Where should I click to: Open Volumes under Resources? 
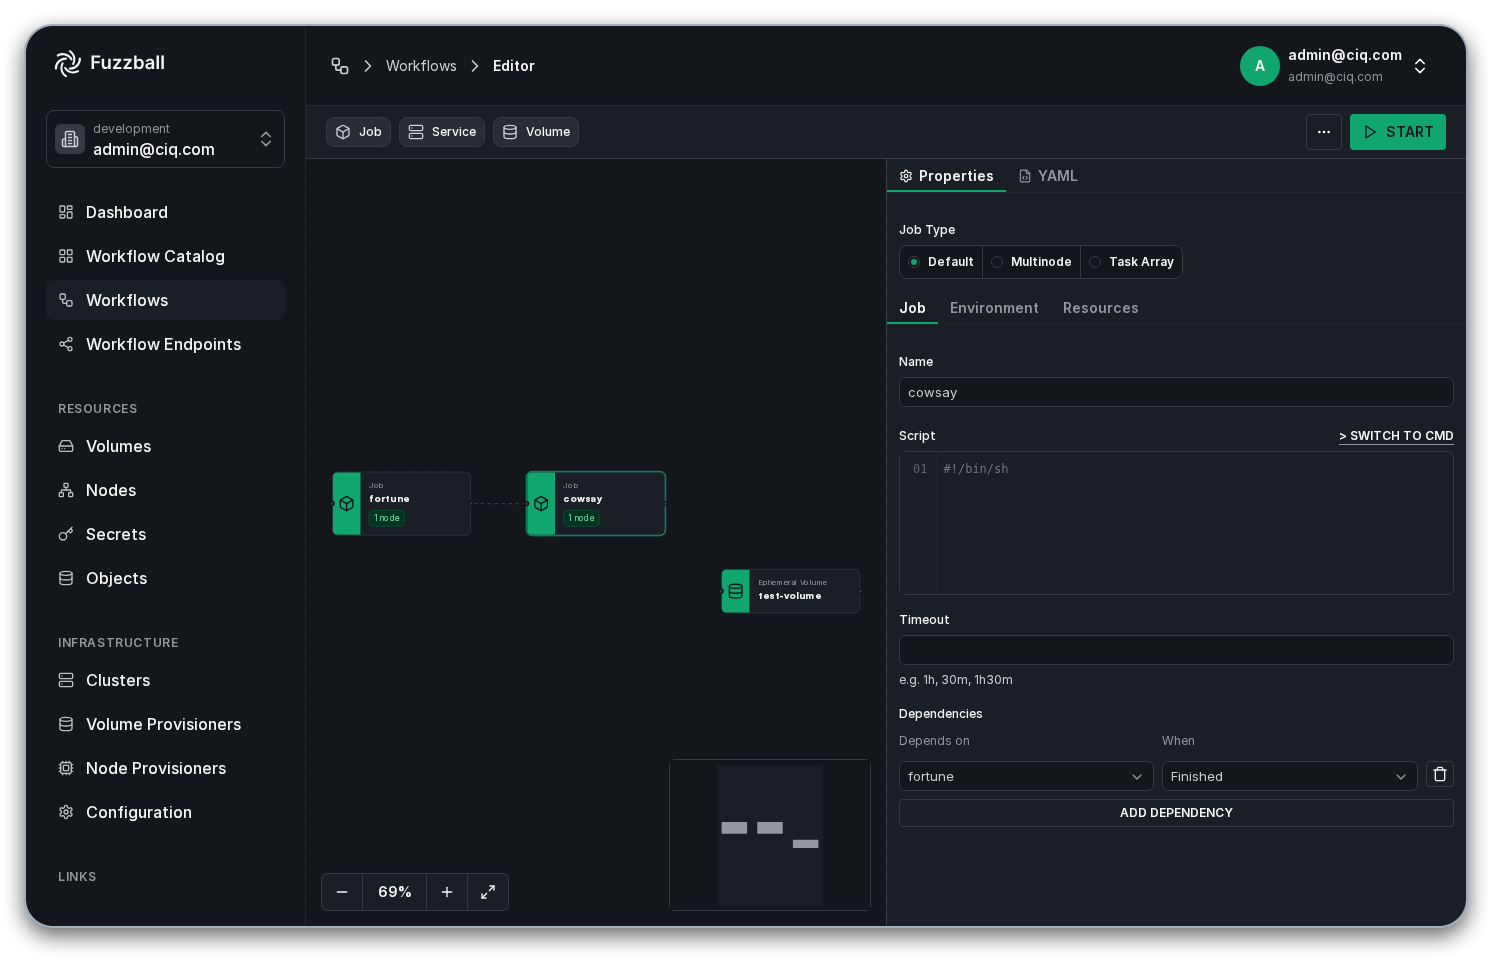pyautogui.click(x=165, y=446)
